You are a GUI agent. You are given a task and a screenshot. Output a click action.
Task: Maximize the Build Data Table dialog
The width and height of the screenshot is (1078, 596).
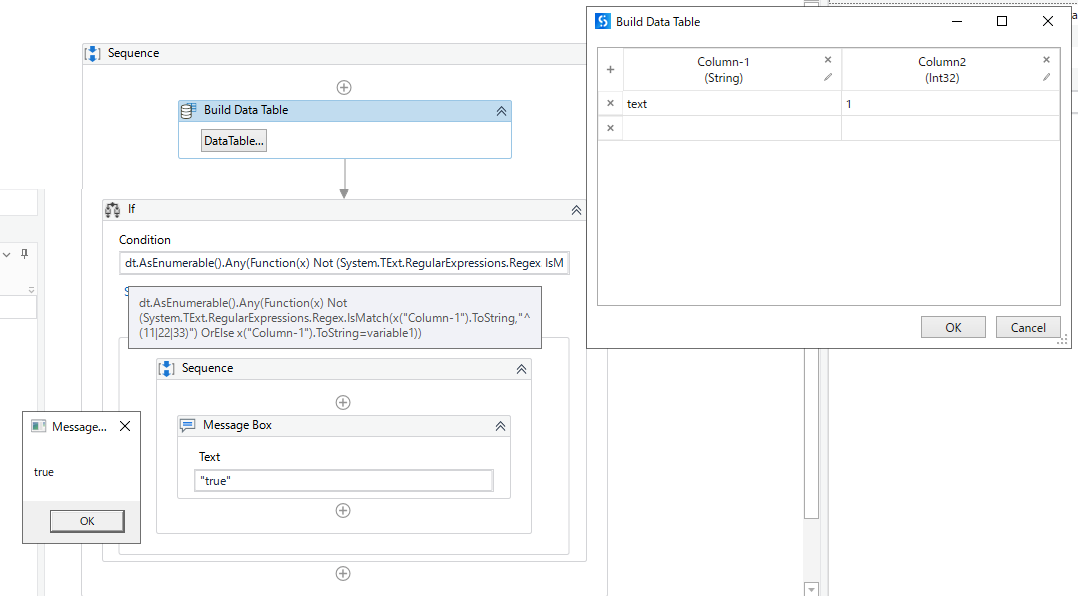[x=1002, y=21]
